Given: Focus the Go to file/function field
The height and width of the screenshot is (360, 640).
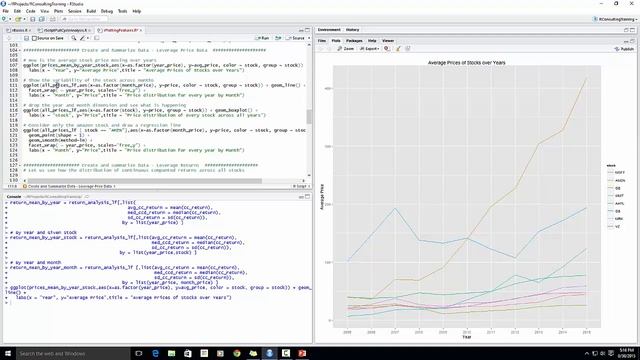Looking at the screenshot, I should click(x=84, y=19).
